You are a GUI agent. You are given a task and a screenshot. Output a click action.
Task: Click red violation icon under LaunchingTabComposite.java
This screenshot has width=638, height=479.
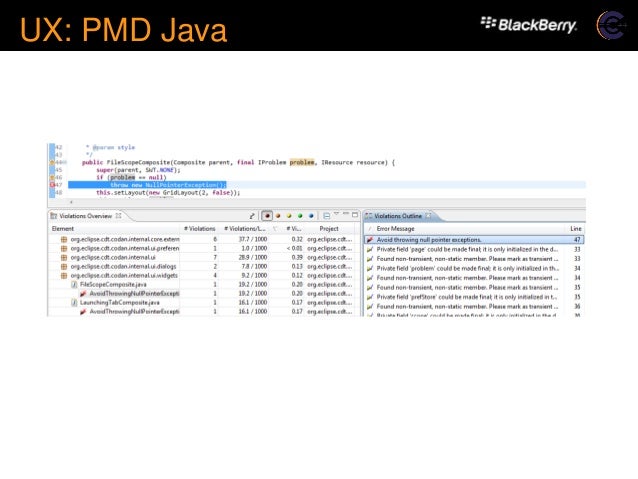coord(83,311)
